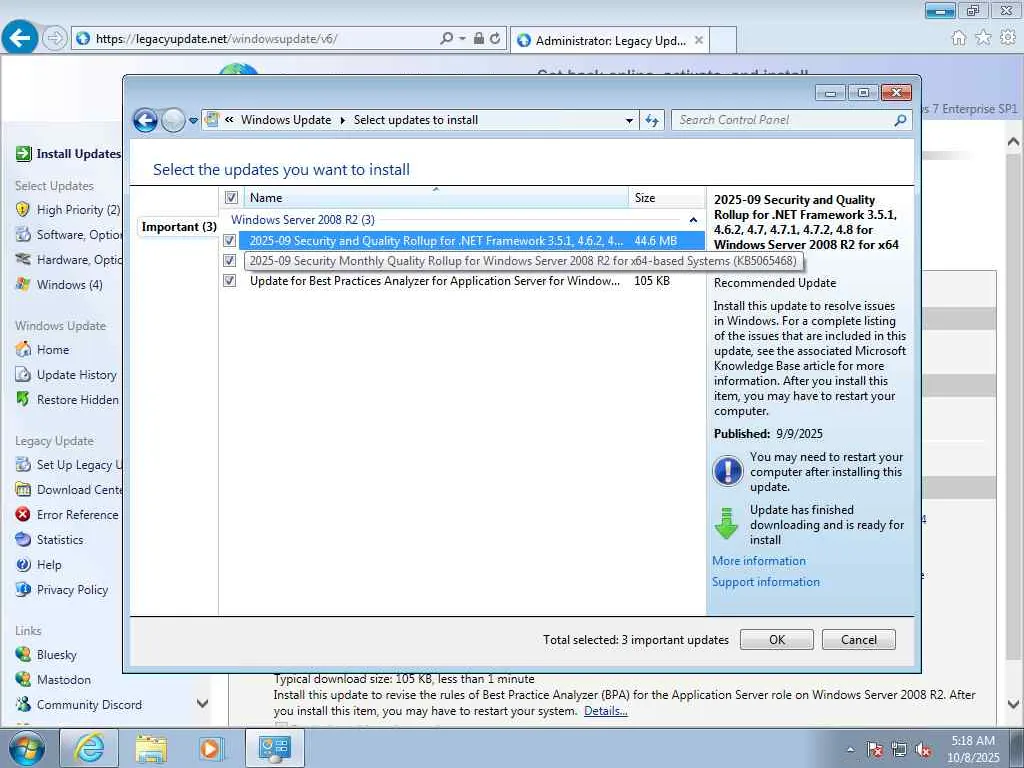
Task: Close the Legacy Update browser tab
Action: pos(699,40)
